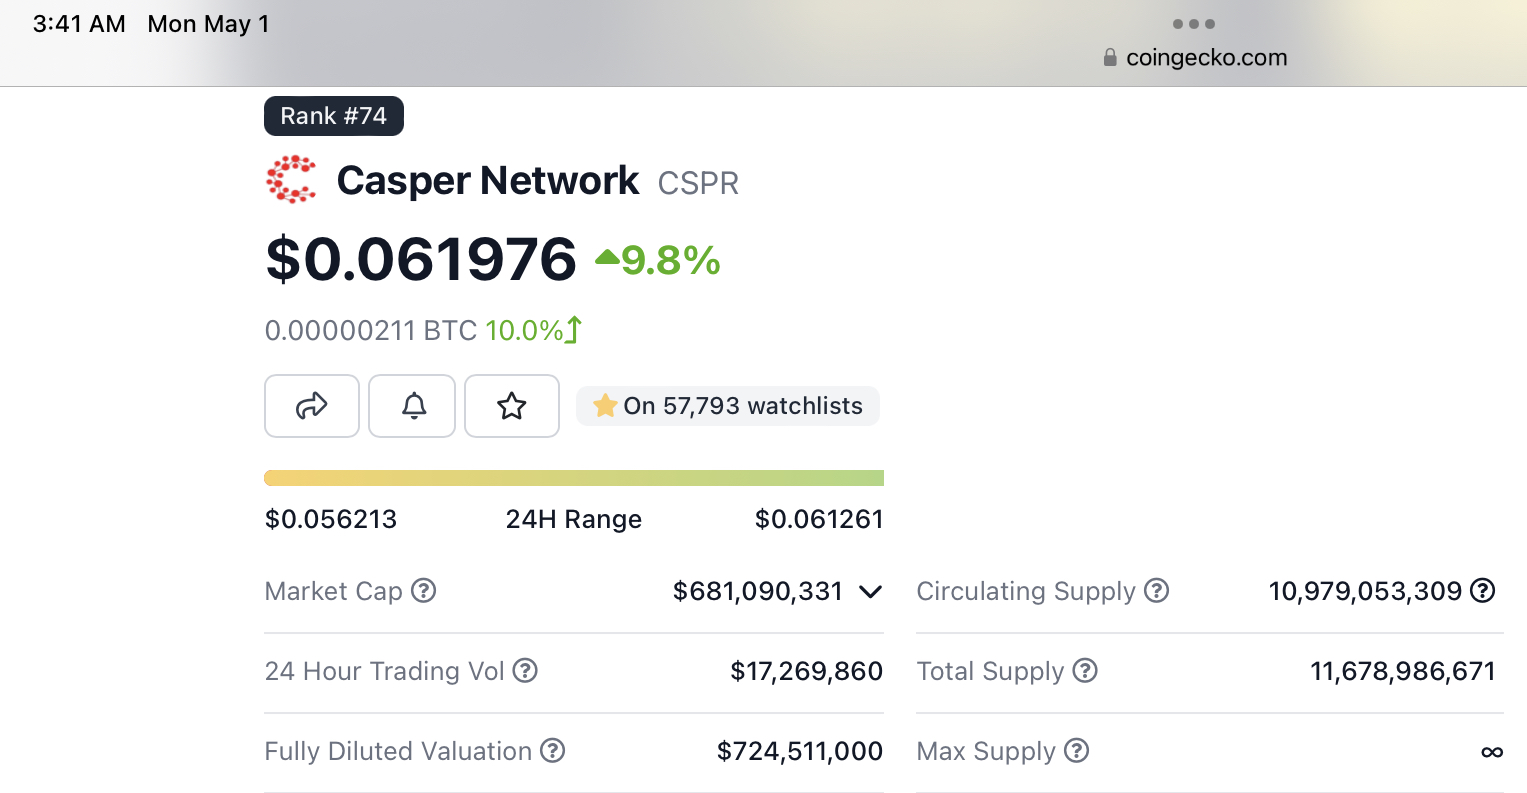1527x793 pixels.
Task: Expand the Market Cap chevron dropdown
Action: coord(870,592)
